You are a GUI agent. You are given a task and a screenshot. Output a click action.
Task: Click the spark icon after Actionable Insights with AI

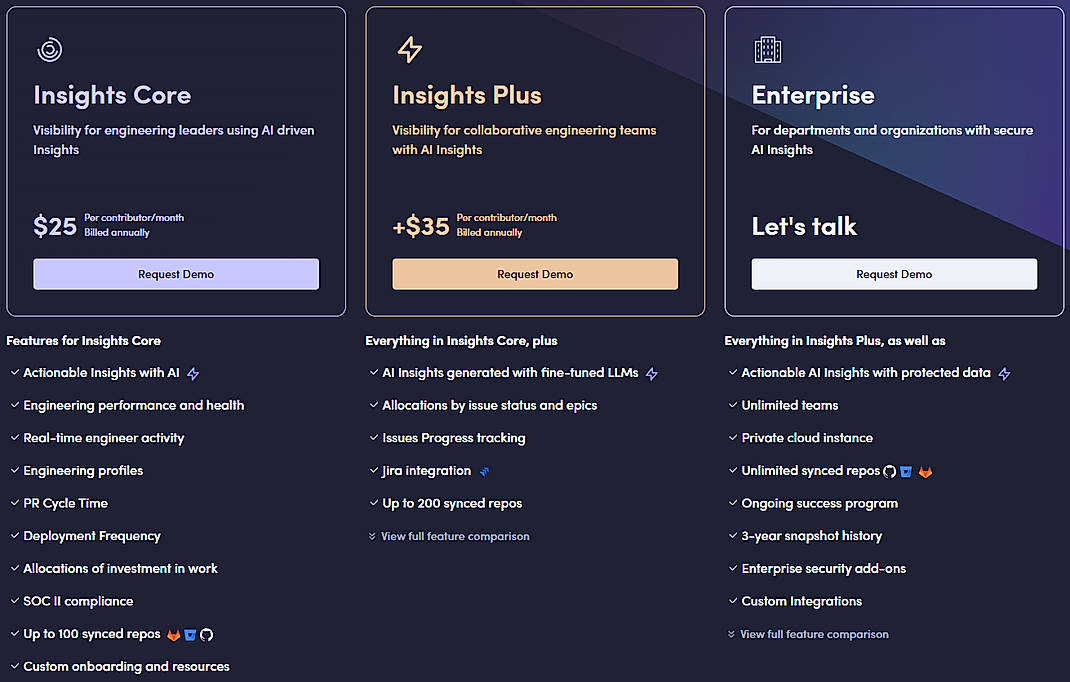pos(195,372)
